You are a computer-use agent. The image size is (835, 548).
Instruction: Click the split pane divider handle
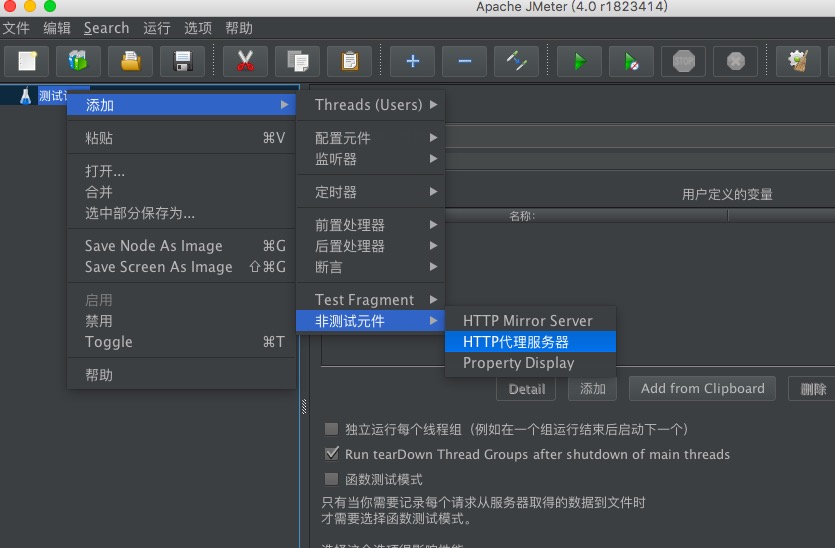(x=304, y=406)
